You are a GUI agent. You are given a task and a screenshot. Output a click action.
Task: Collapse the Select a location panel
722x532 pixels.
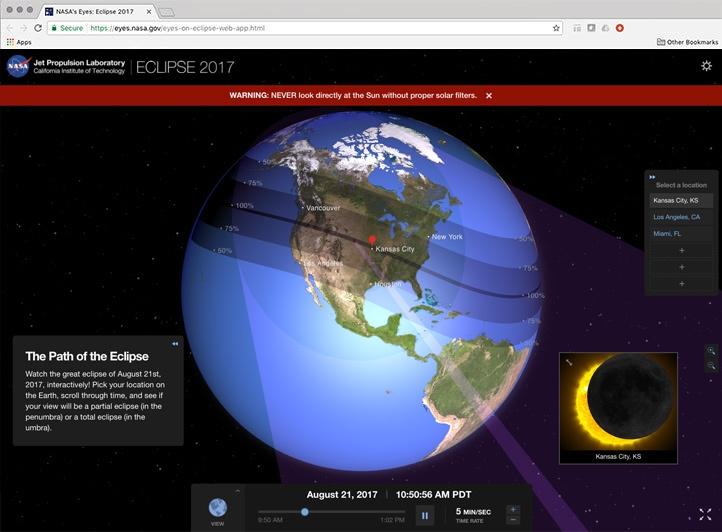coord(653,177)
